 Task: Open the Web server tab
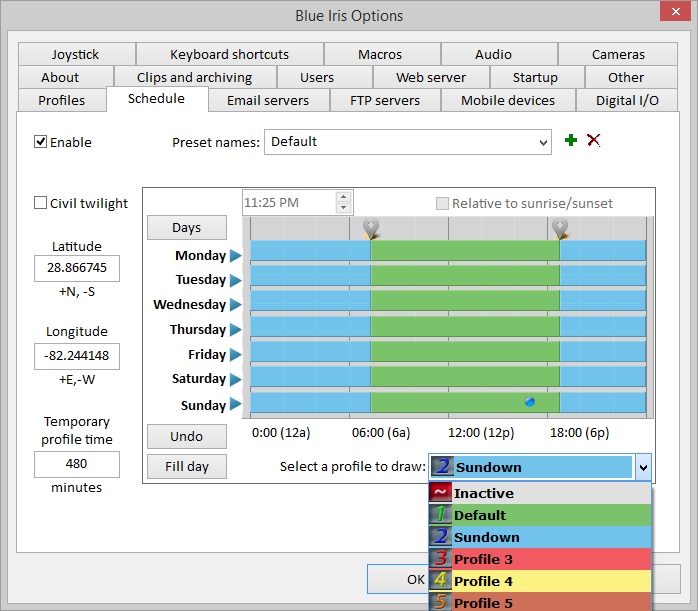click(431, 77)
